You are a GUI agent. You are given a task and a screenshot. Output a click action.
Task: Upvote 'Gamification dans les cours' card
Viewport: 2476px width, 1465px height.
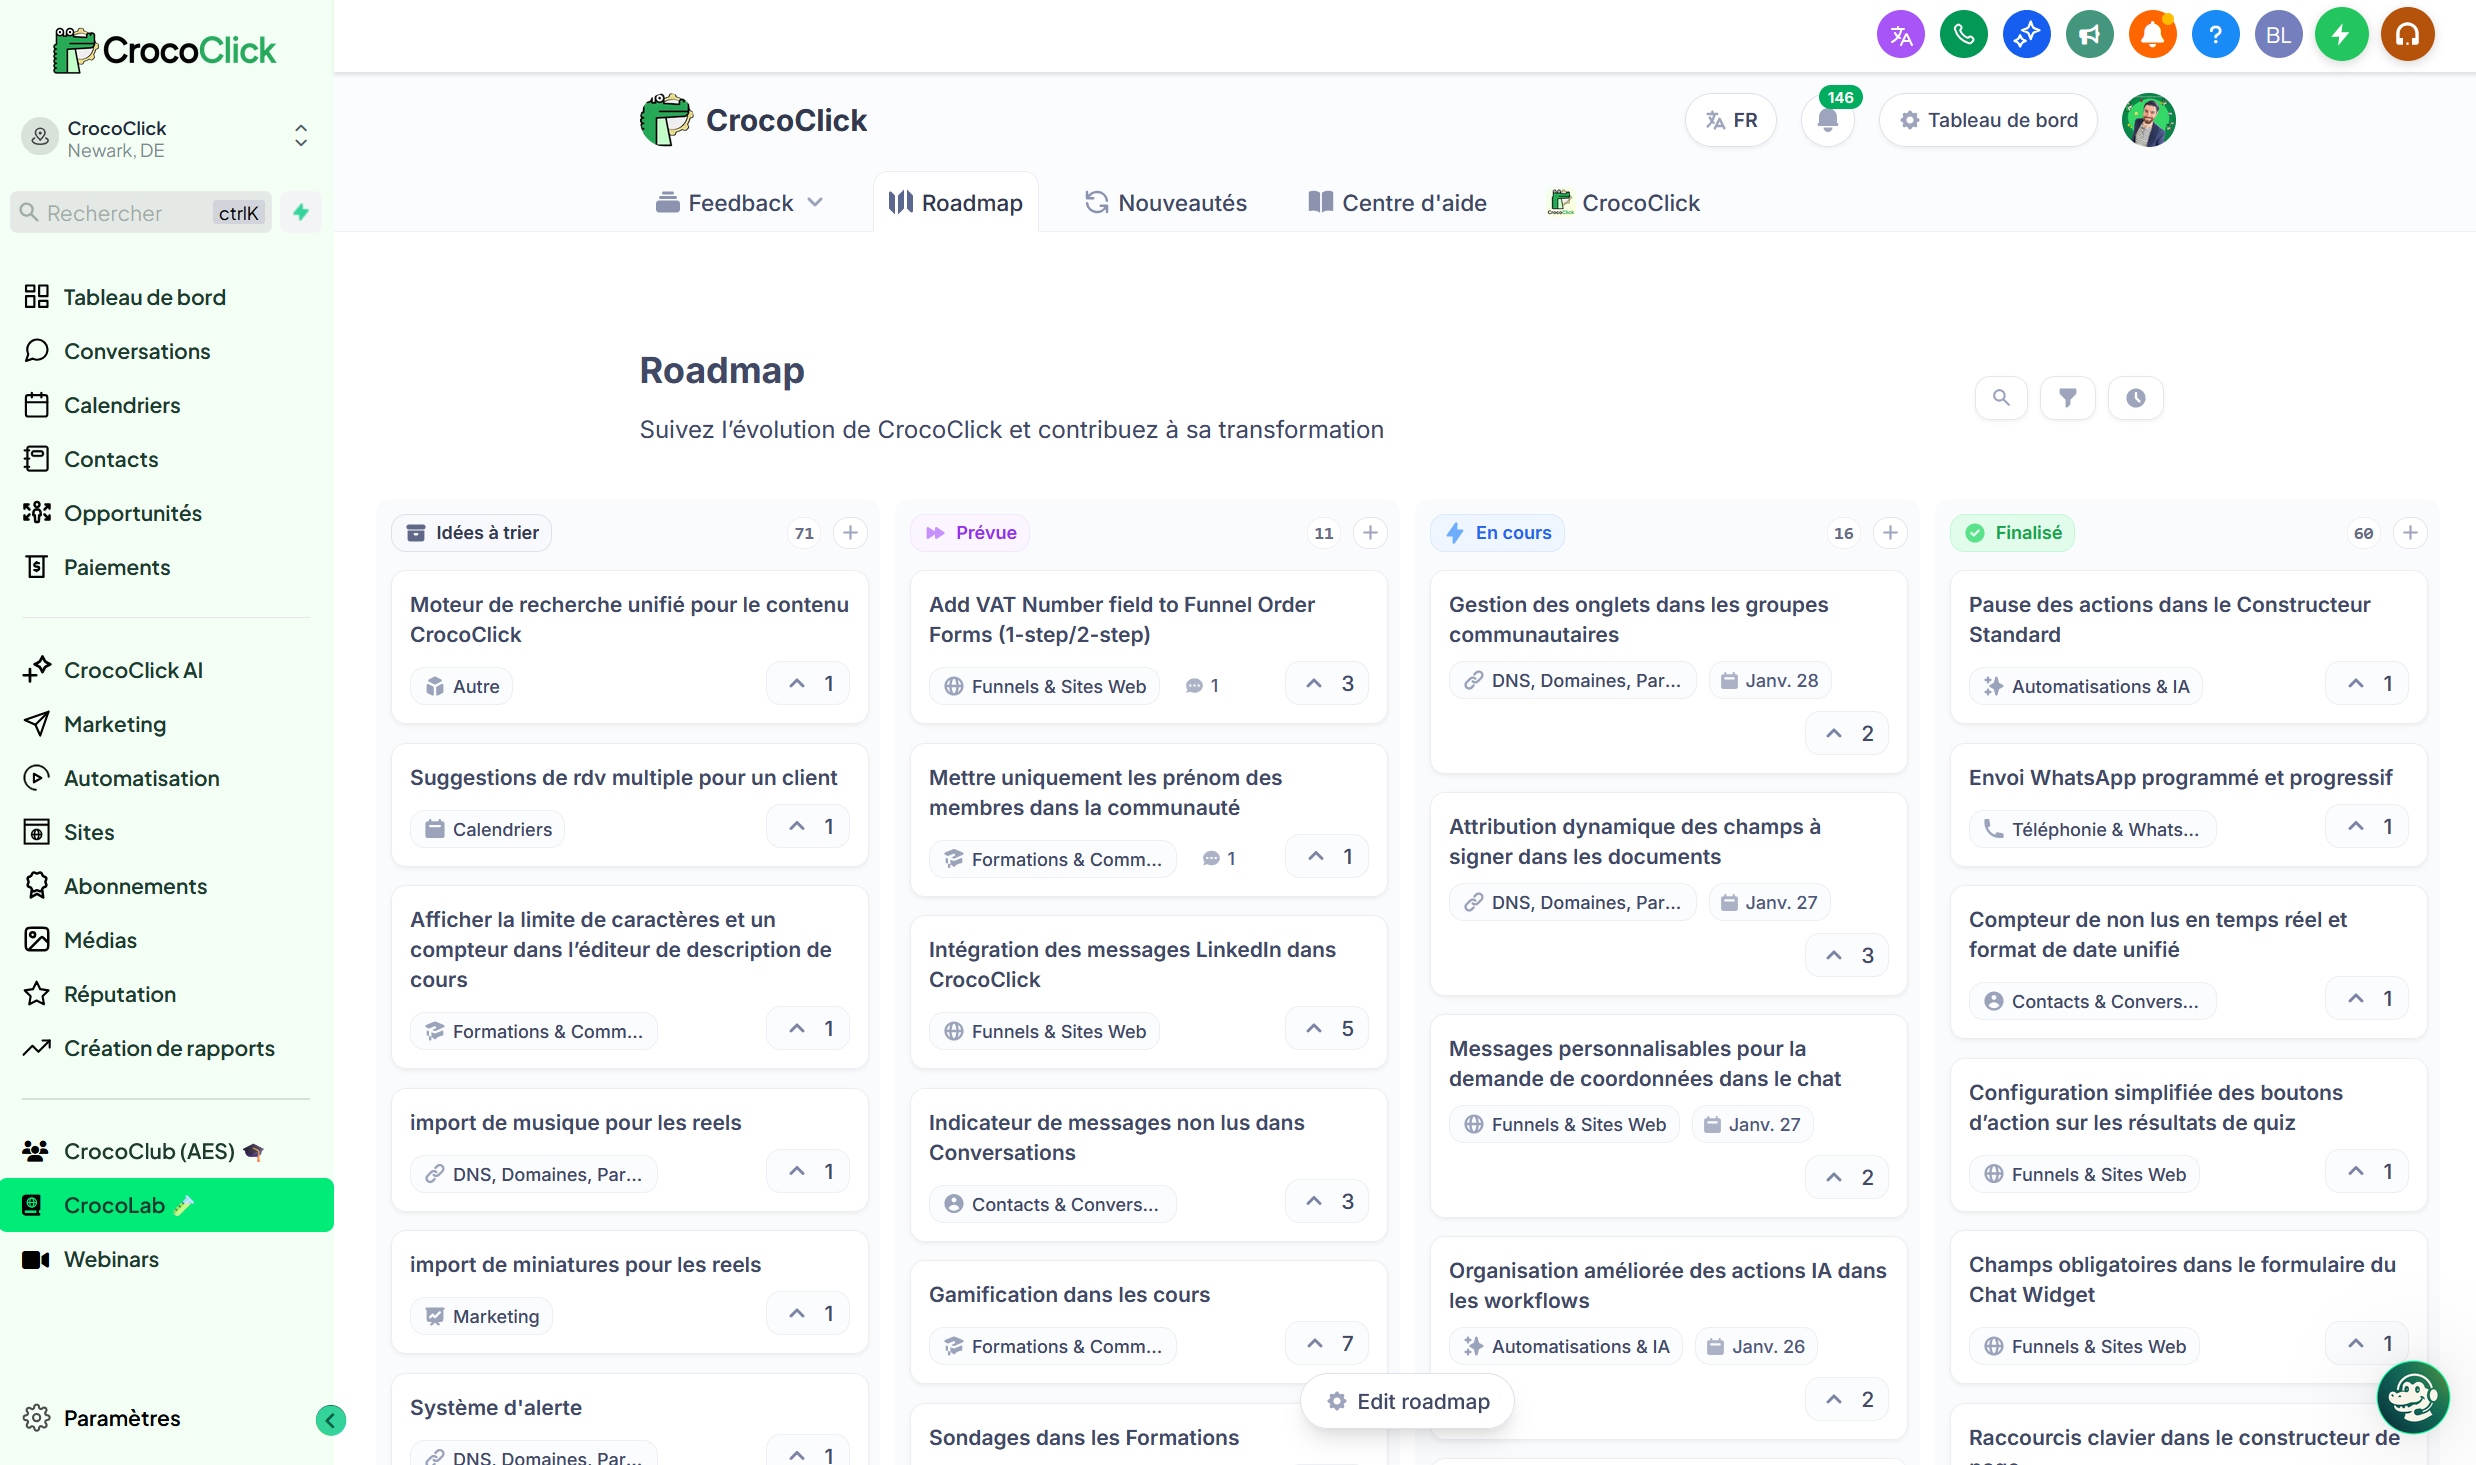[1327, 1344]
